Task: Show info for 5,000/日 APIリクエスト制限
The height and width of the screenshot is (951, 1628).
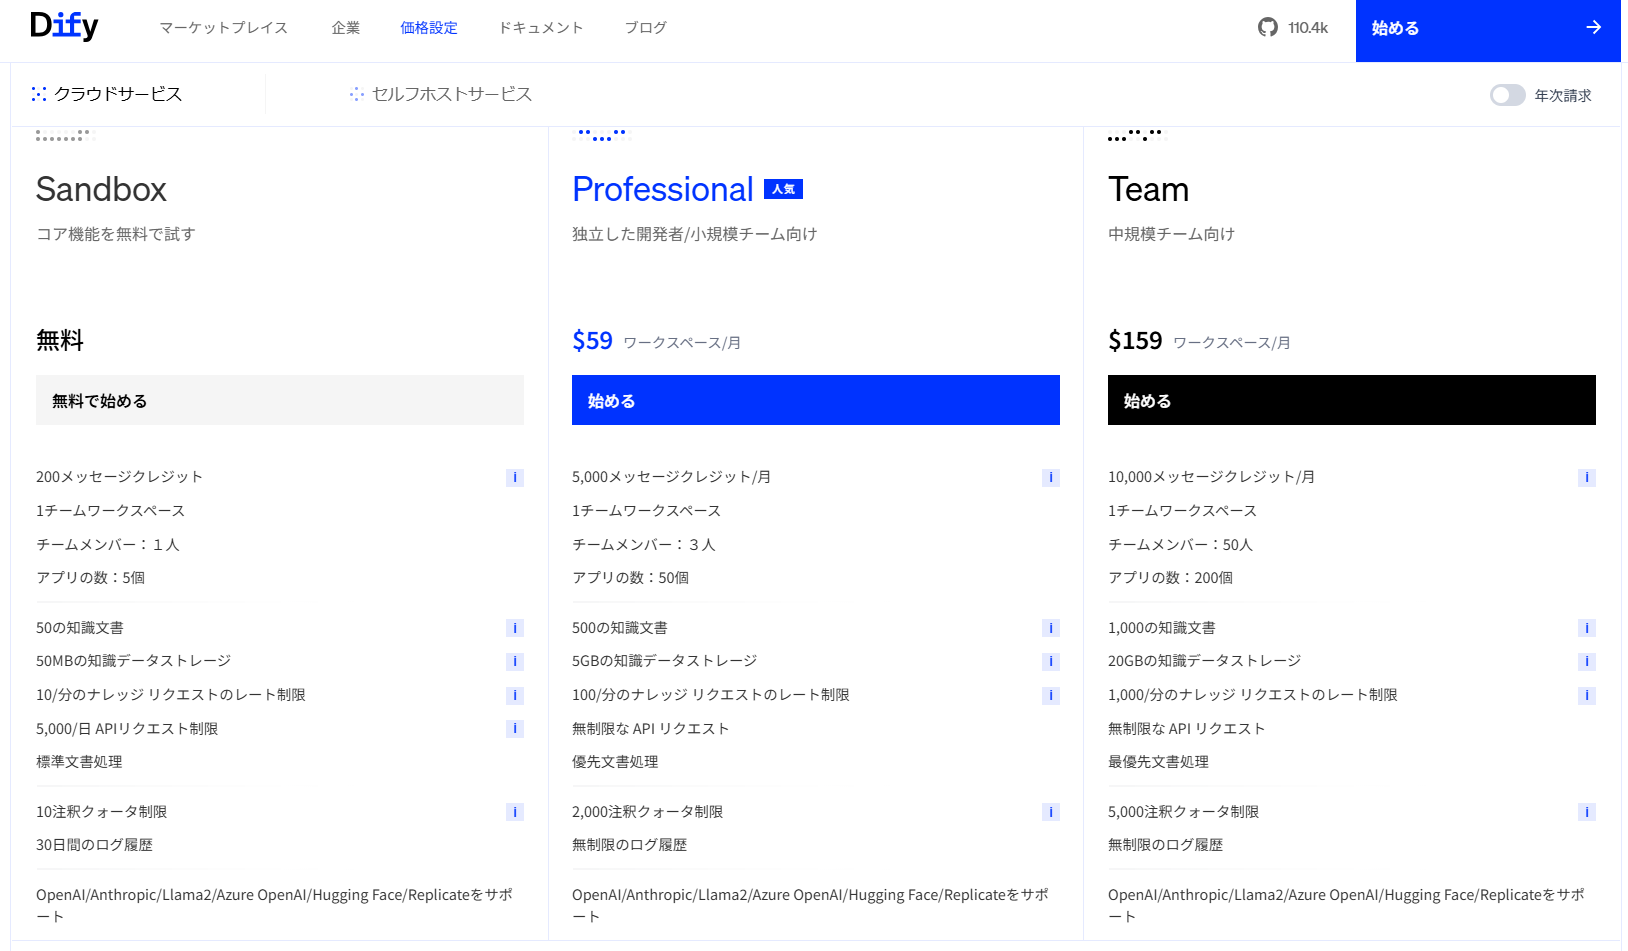Action: (x=515, y=729)
